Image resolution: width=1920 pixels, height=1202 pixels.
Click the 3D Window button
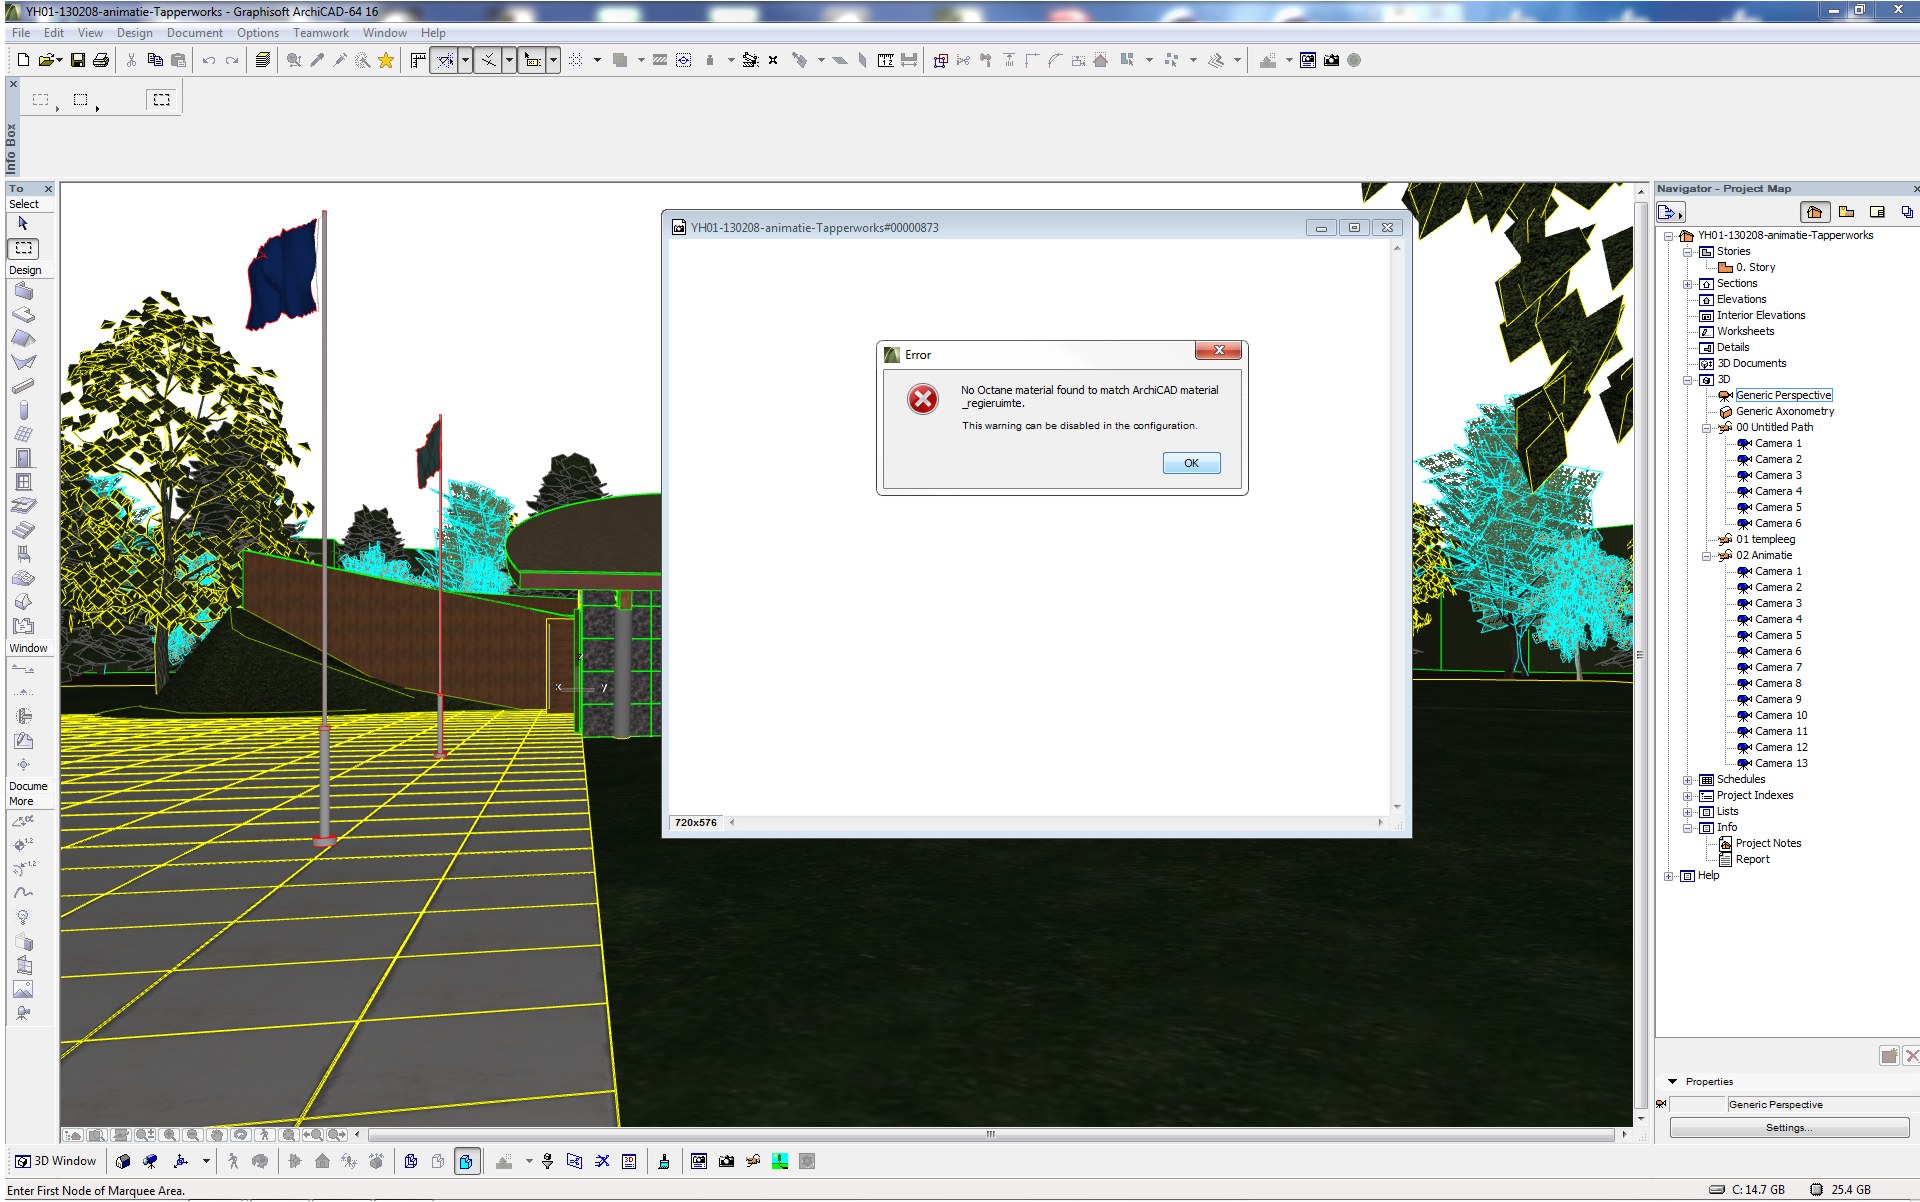pos(56,1161)
